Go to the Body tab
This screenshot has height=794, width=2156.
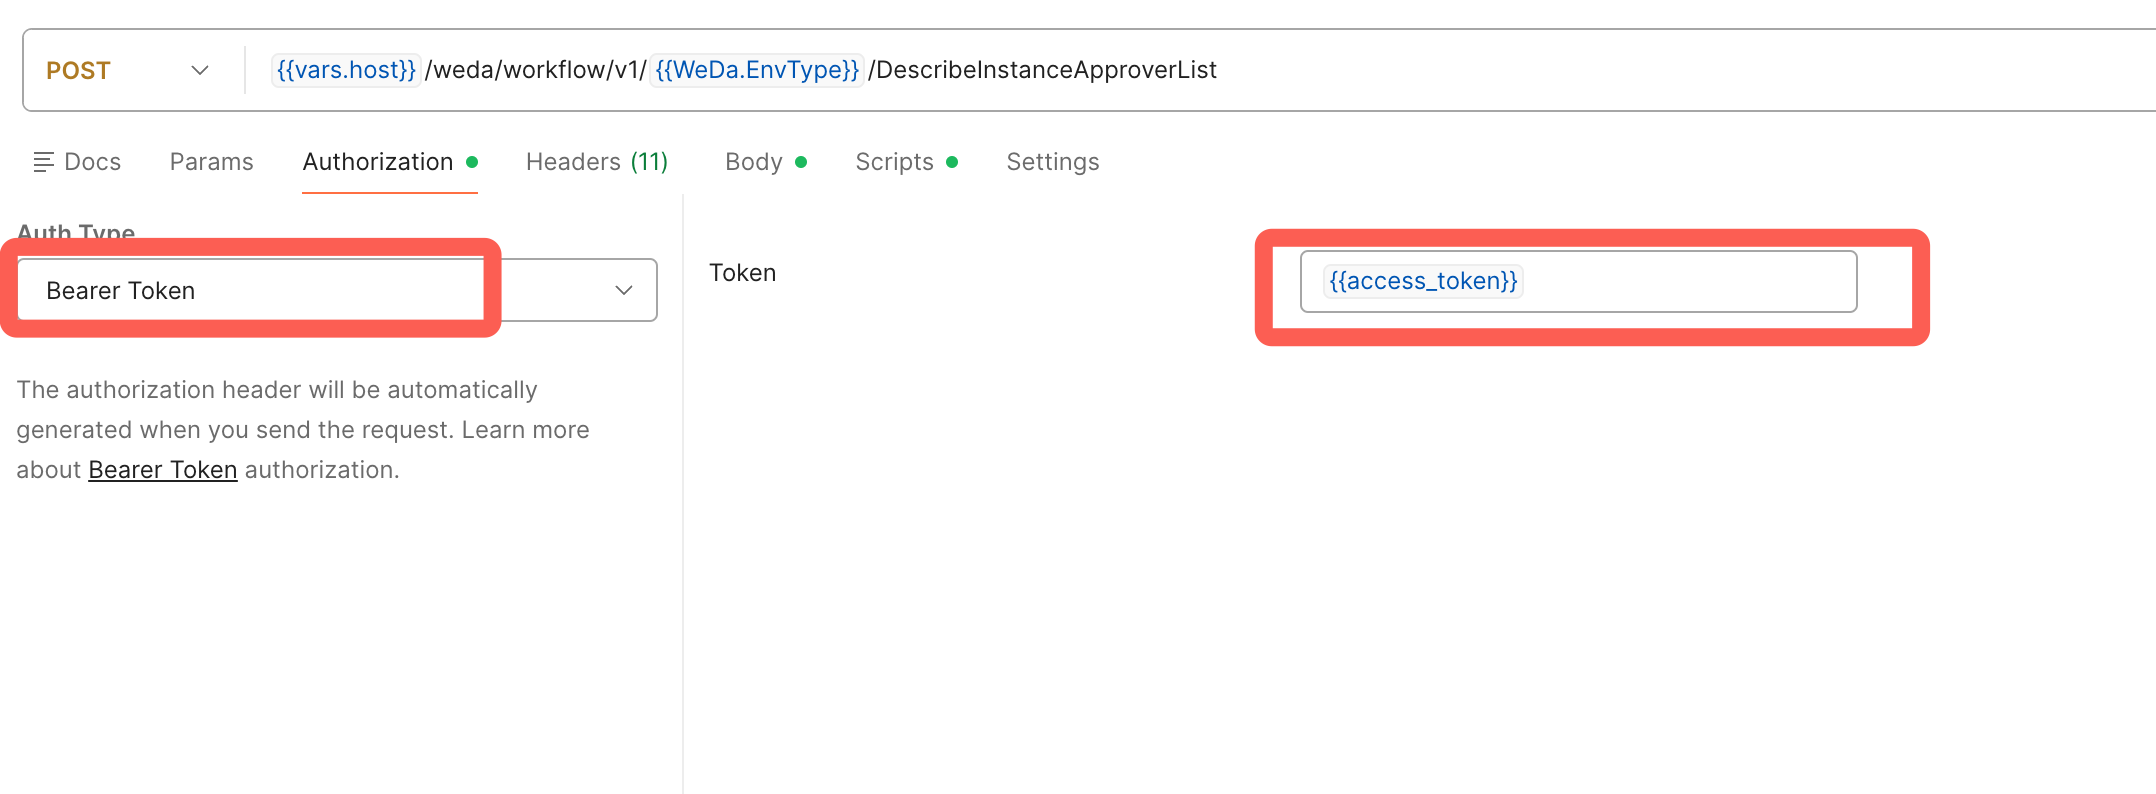coord(754,162)
